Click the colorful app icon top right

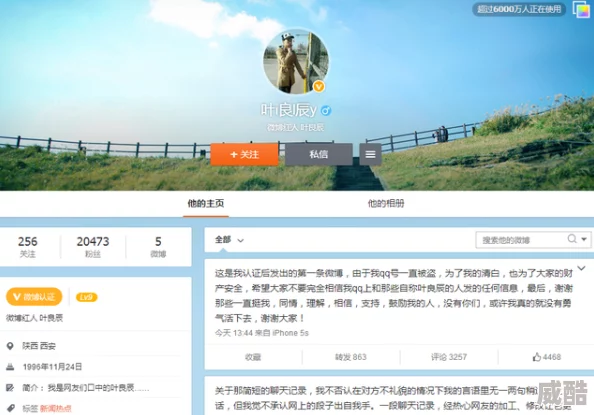point(581,9)
